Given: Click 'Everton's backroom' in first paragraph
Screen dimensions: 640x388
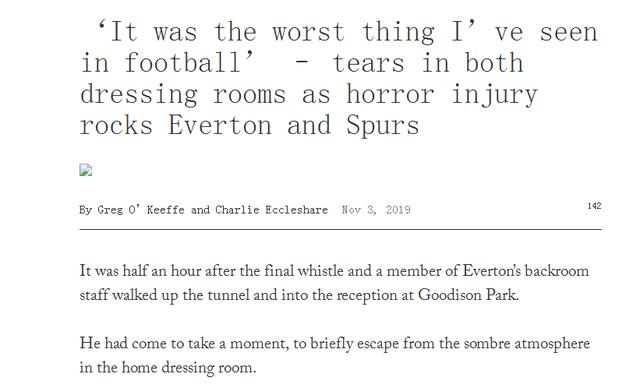Looking at the screenshot, I should point(526,271).
